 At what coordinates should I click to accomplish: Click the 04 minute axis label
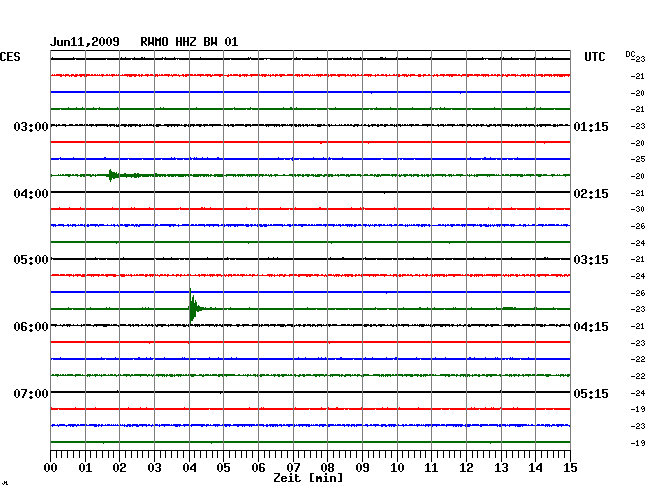(189, 467)
